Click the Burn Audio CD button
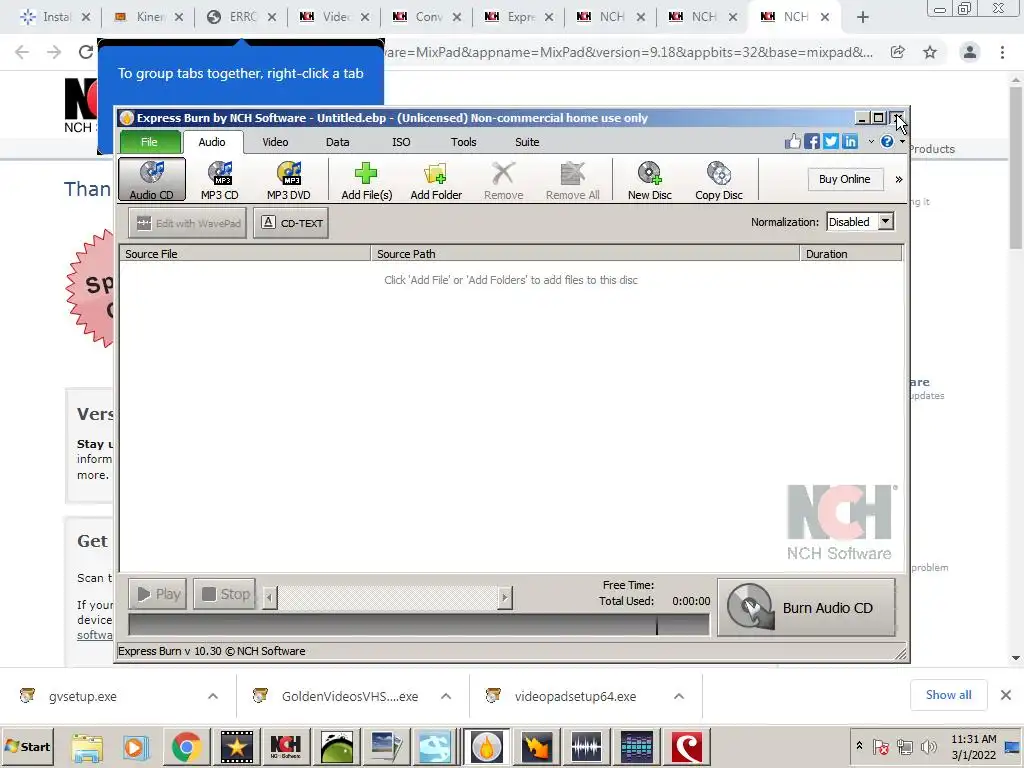Screen dimensions: 1024x768 807,607
